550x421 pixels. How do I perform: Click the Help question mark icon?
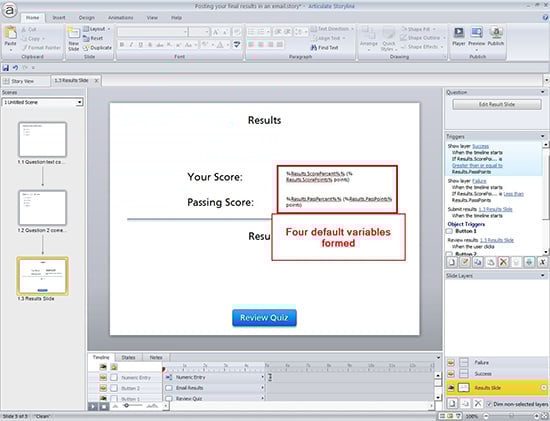(x=546, y=17)
